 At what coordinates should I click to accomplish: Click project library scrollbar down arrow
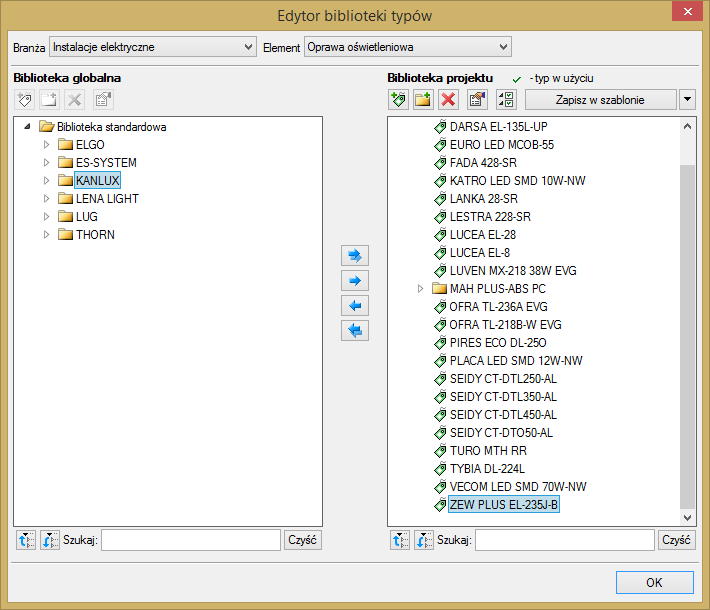[687, 517]
